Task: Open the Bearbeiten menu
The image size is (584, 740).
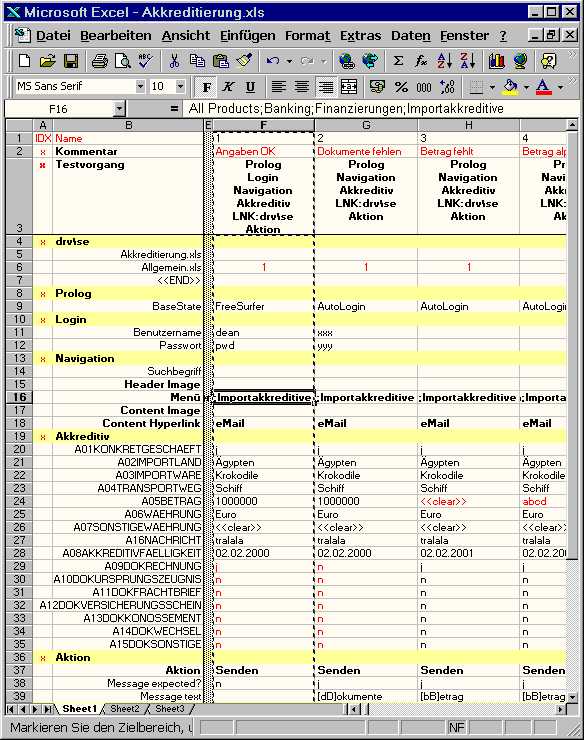Action: tap(116, 36)
